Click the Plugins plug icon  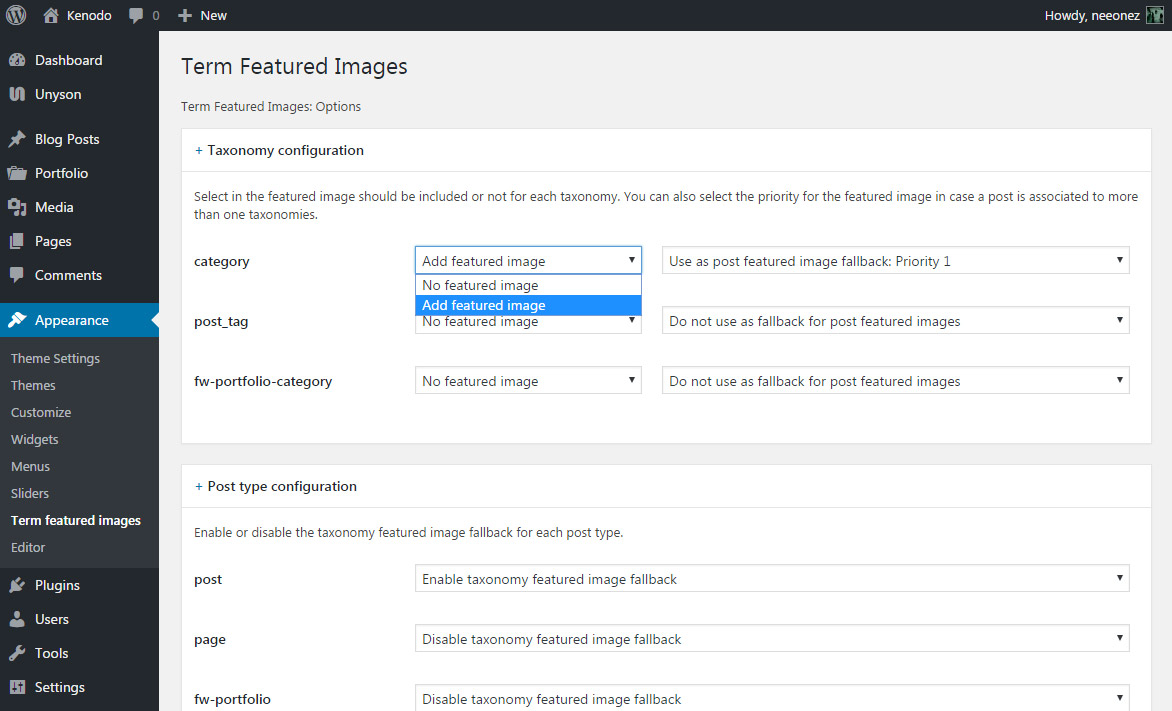coord(17,585)
